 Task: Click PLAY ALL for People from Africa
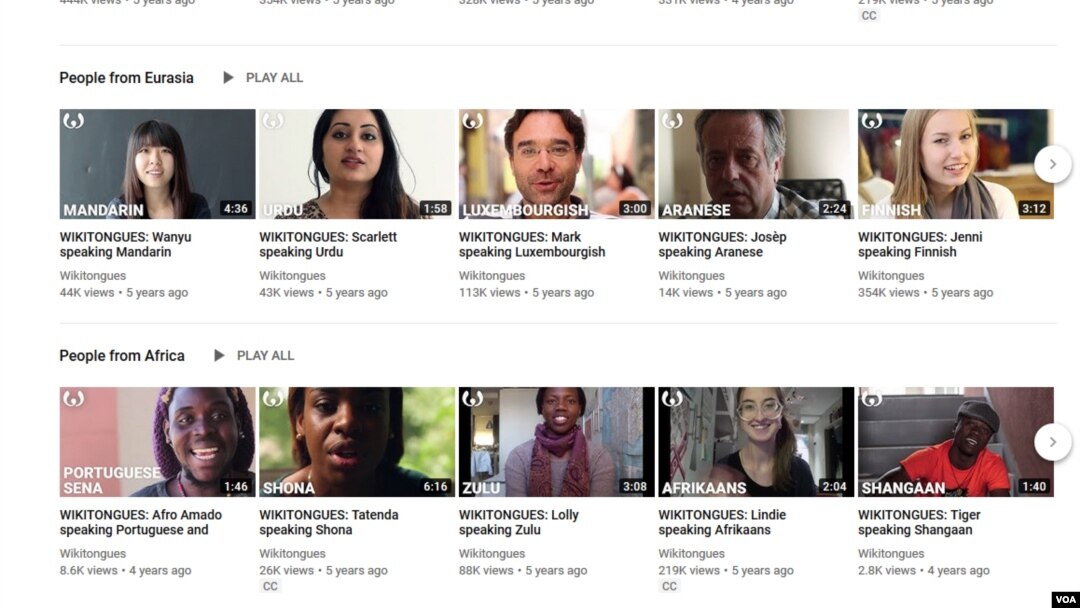pos(265,355)
